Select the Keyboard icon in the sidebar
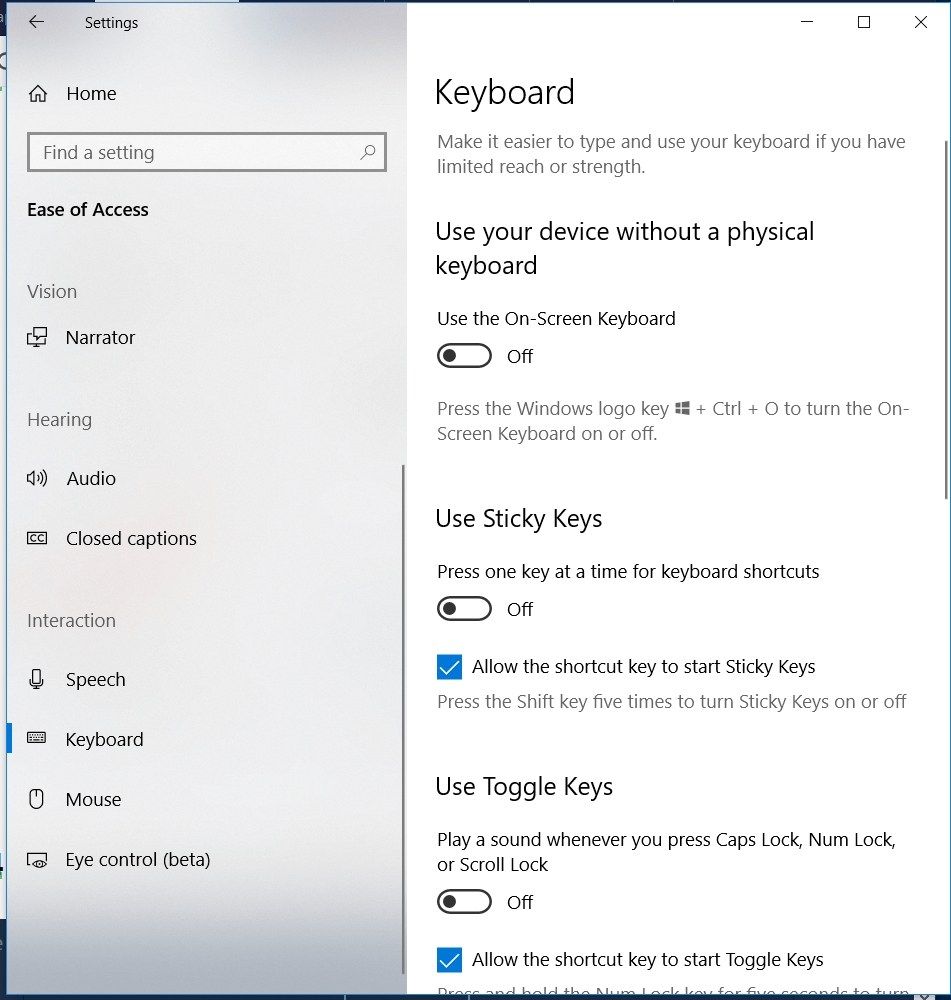 (37, 739)
